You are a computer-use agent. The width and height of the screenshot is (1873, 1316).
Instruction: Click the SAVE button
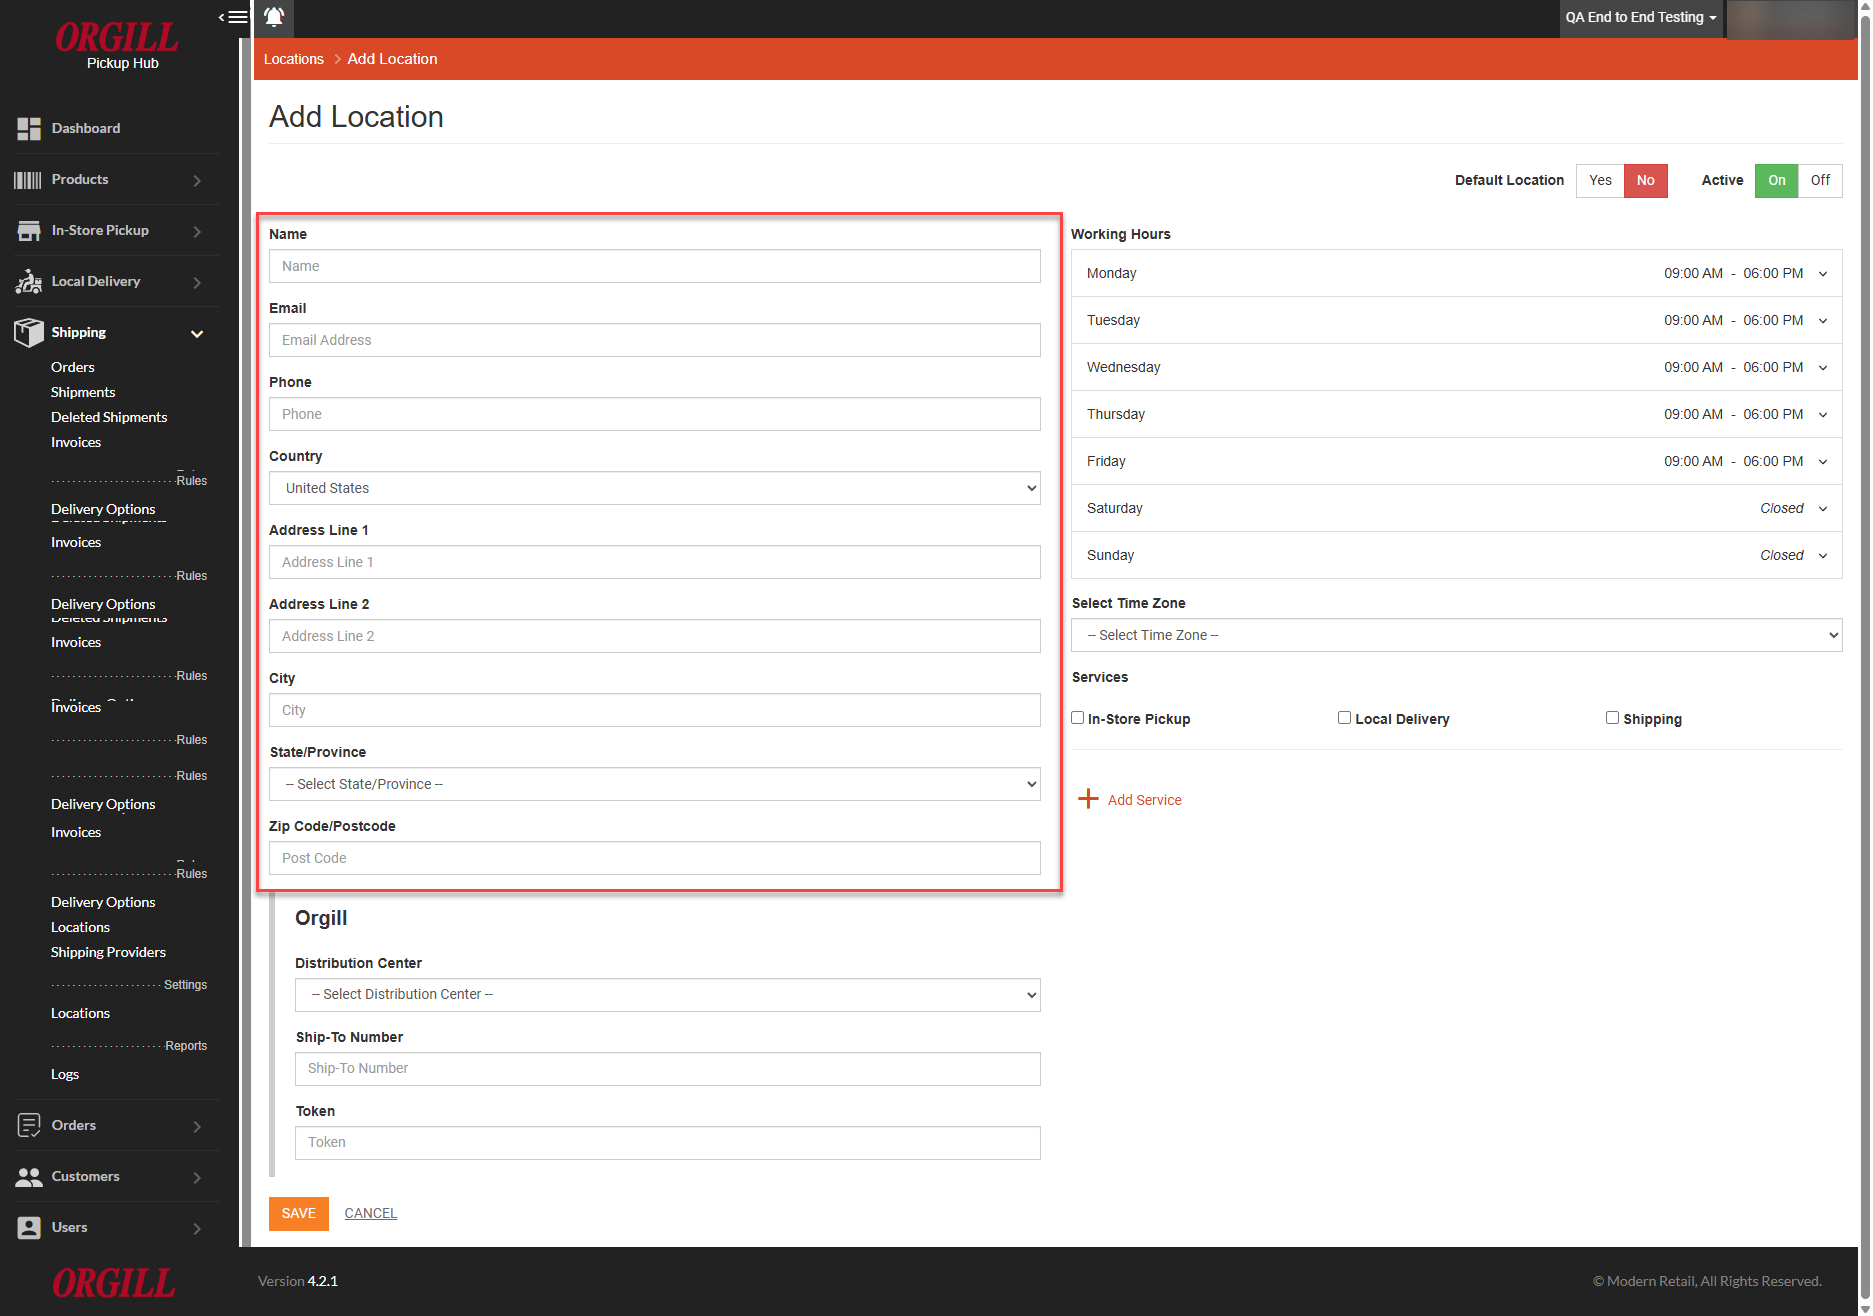pos(298,1213)
